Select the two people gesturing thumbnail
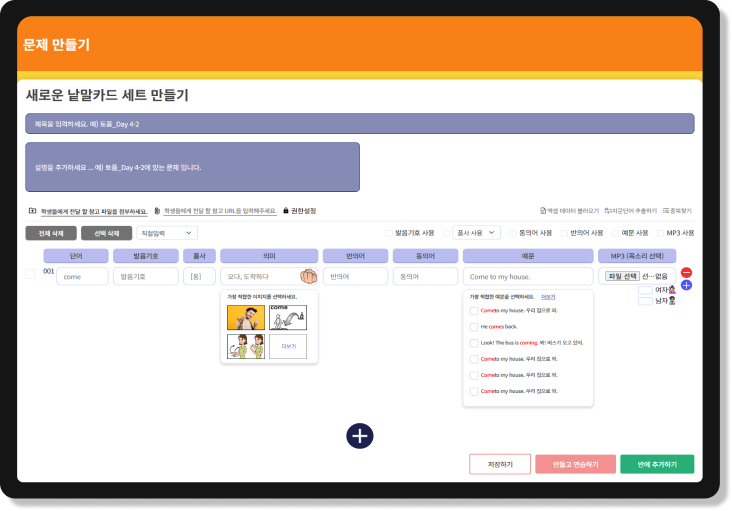The image size is (732, 511). pos(246,346)
